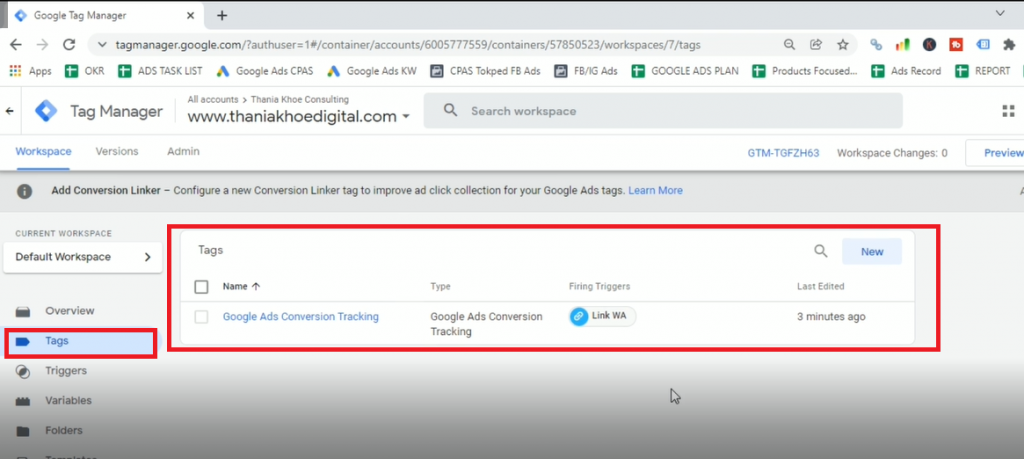Open the Google apps grid icon
Viewport: 1024px width, 459px height.
click(x=1008, y=112)
